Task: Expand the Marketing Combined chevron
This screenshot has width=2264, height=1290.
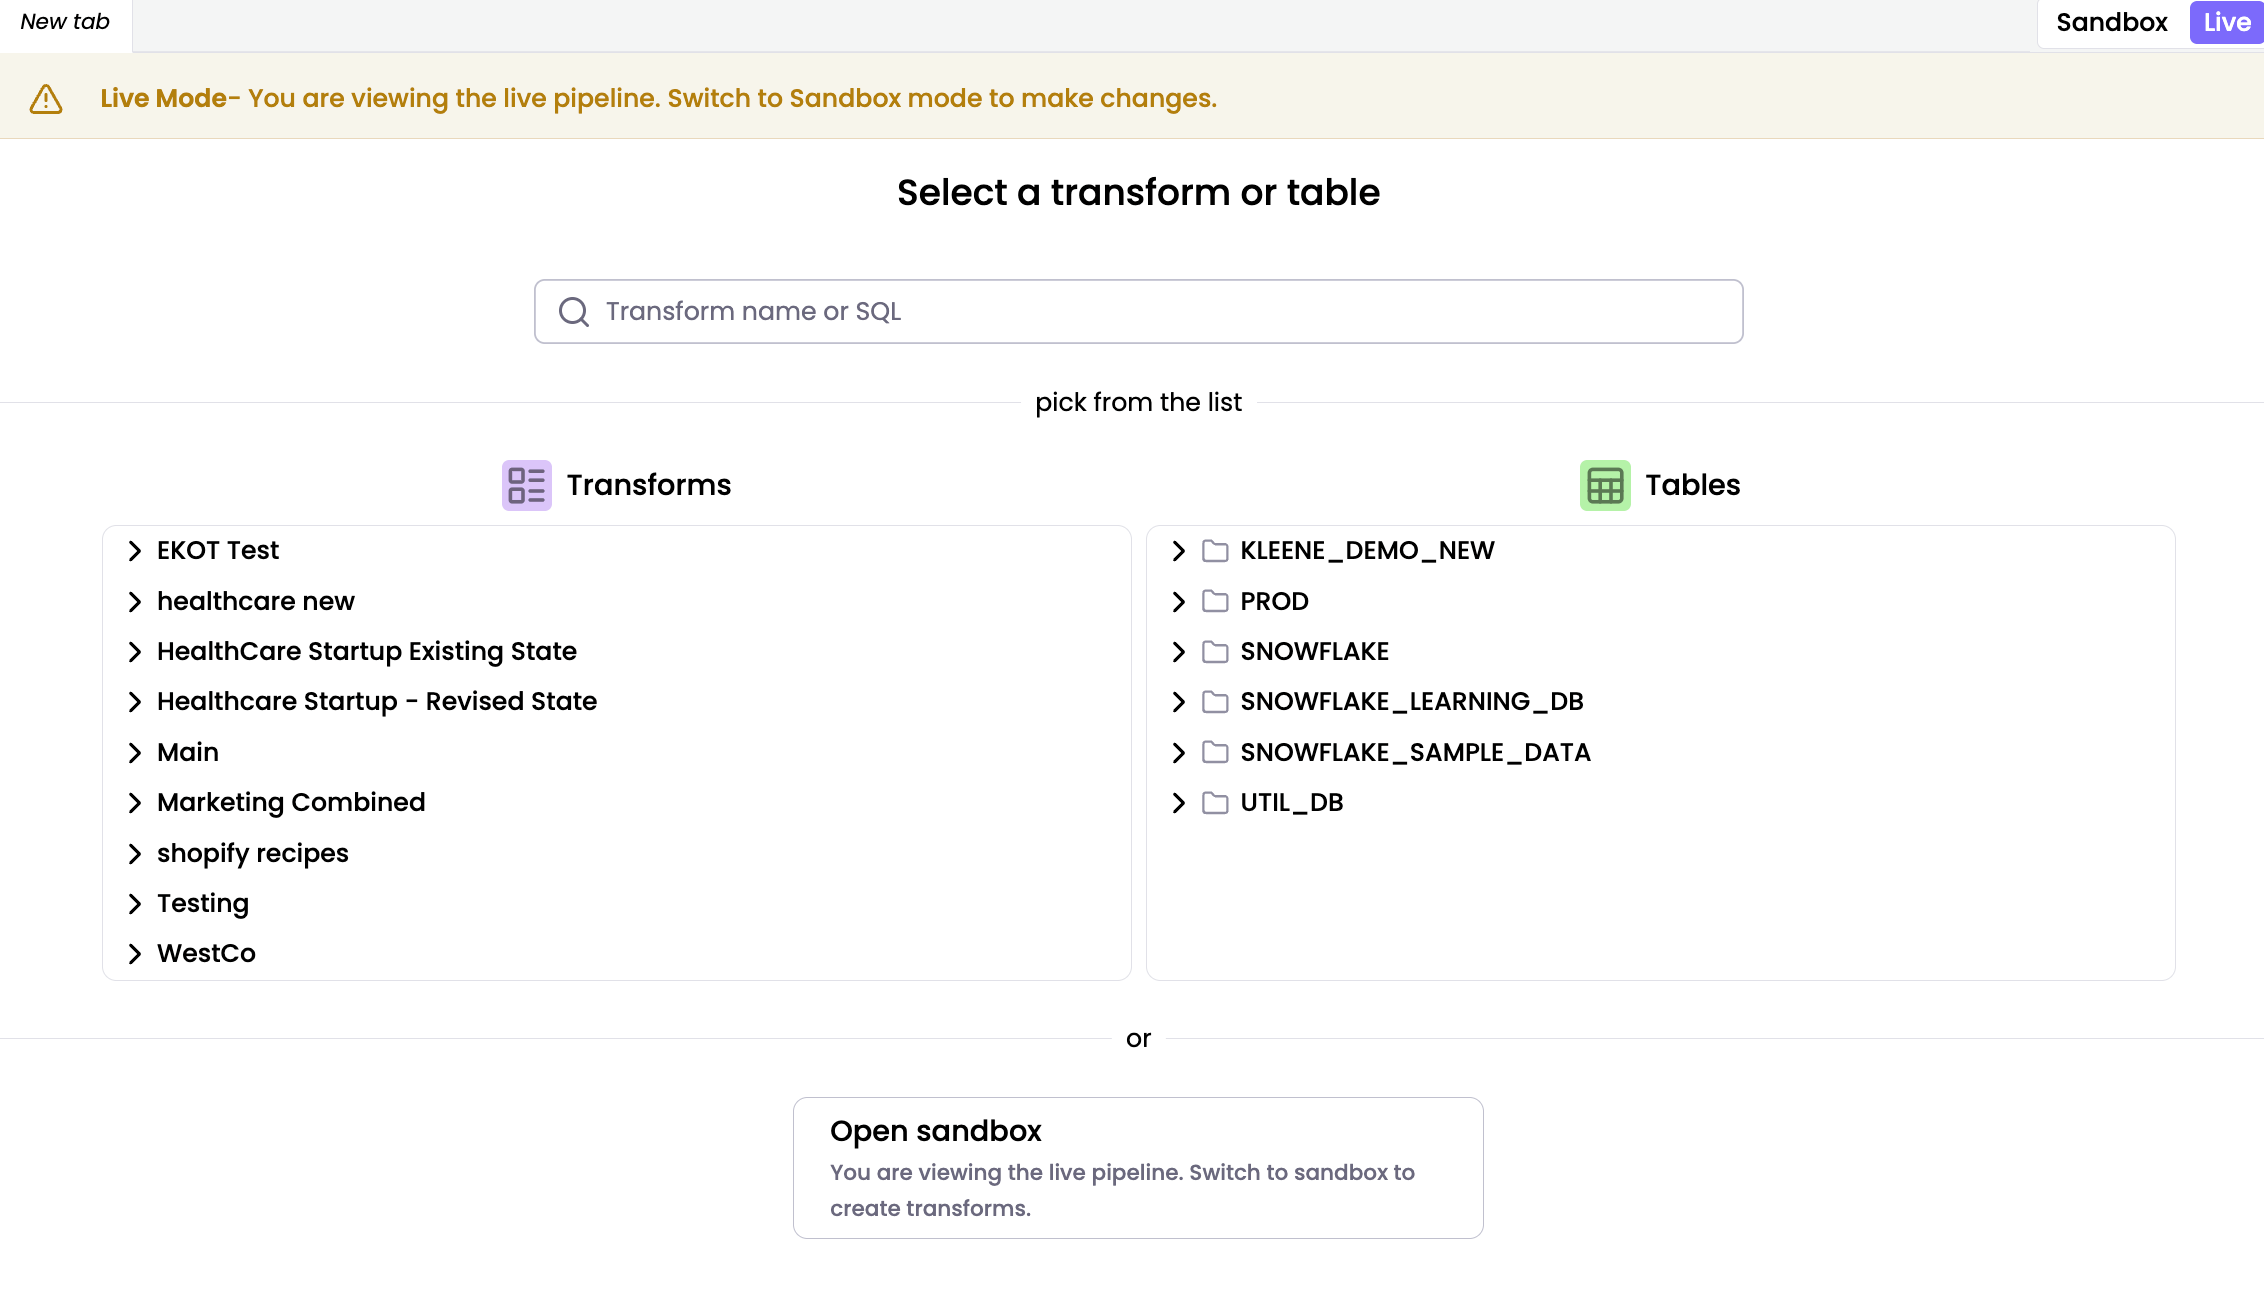Action: coord(135,803)
